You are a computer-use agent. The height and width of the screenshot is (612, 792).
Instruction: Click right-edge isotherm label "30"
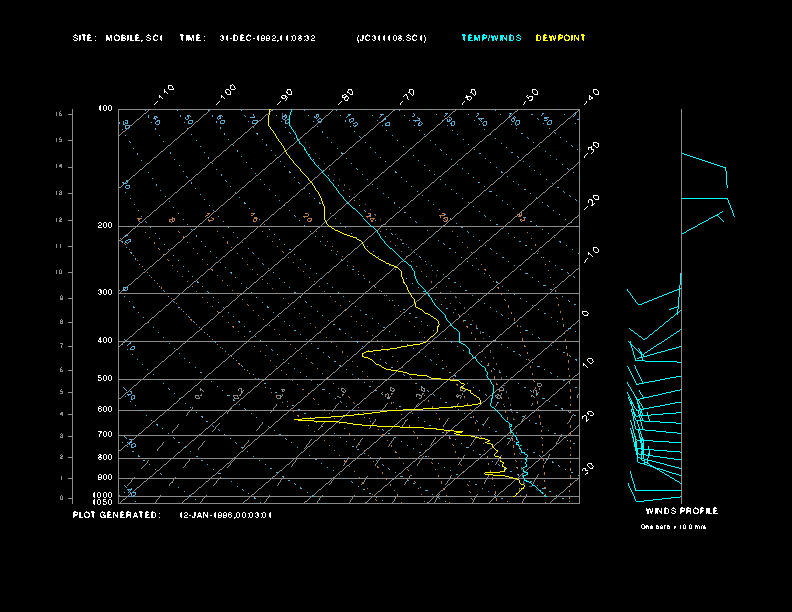(x=589, y=468)
